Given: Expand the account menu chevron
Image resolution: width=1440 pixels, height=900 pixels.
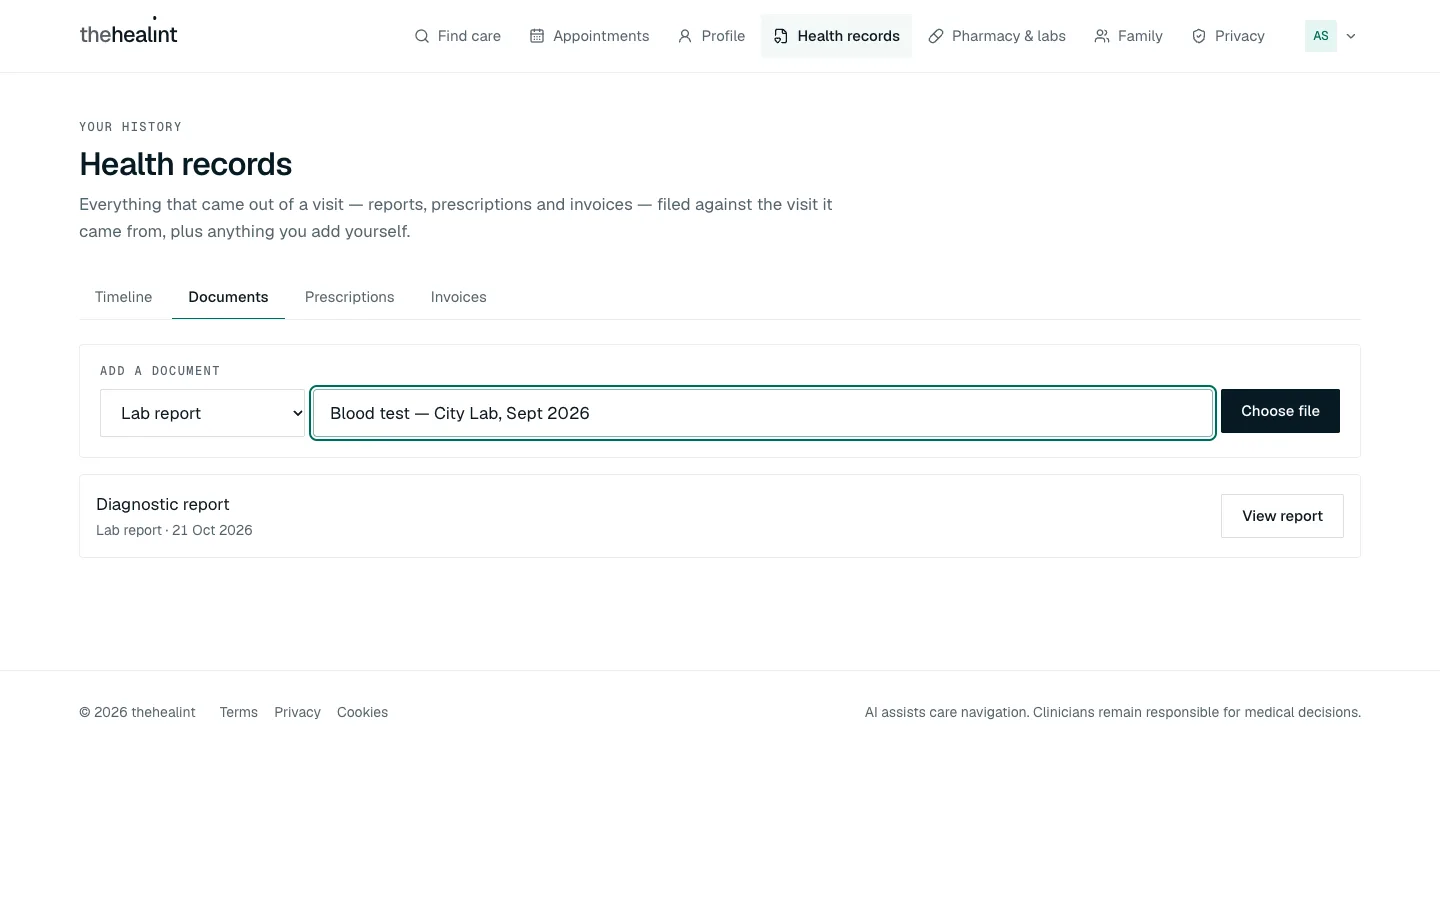Looking at the screenshot, I should pos(1351,36).
